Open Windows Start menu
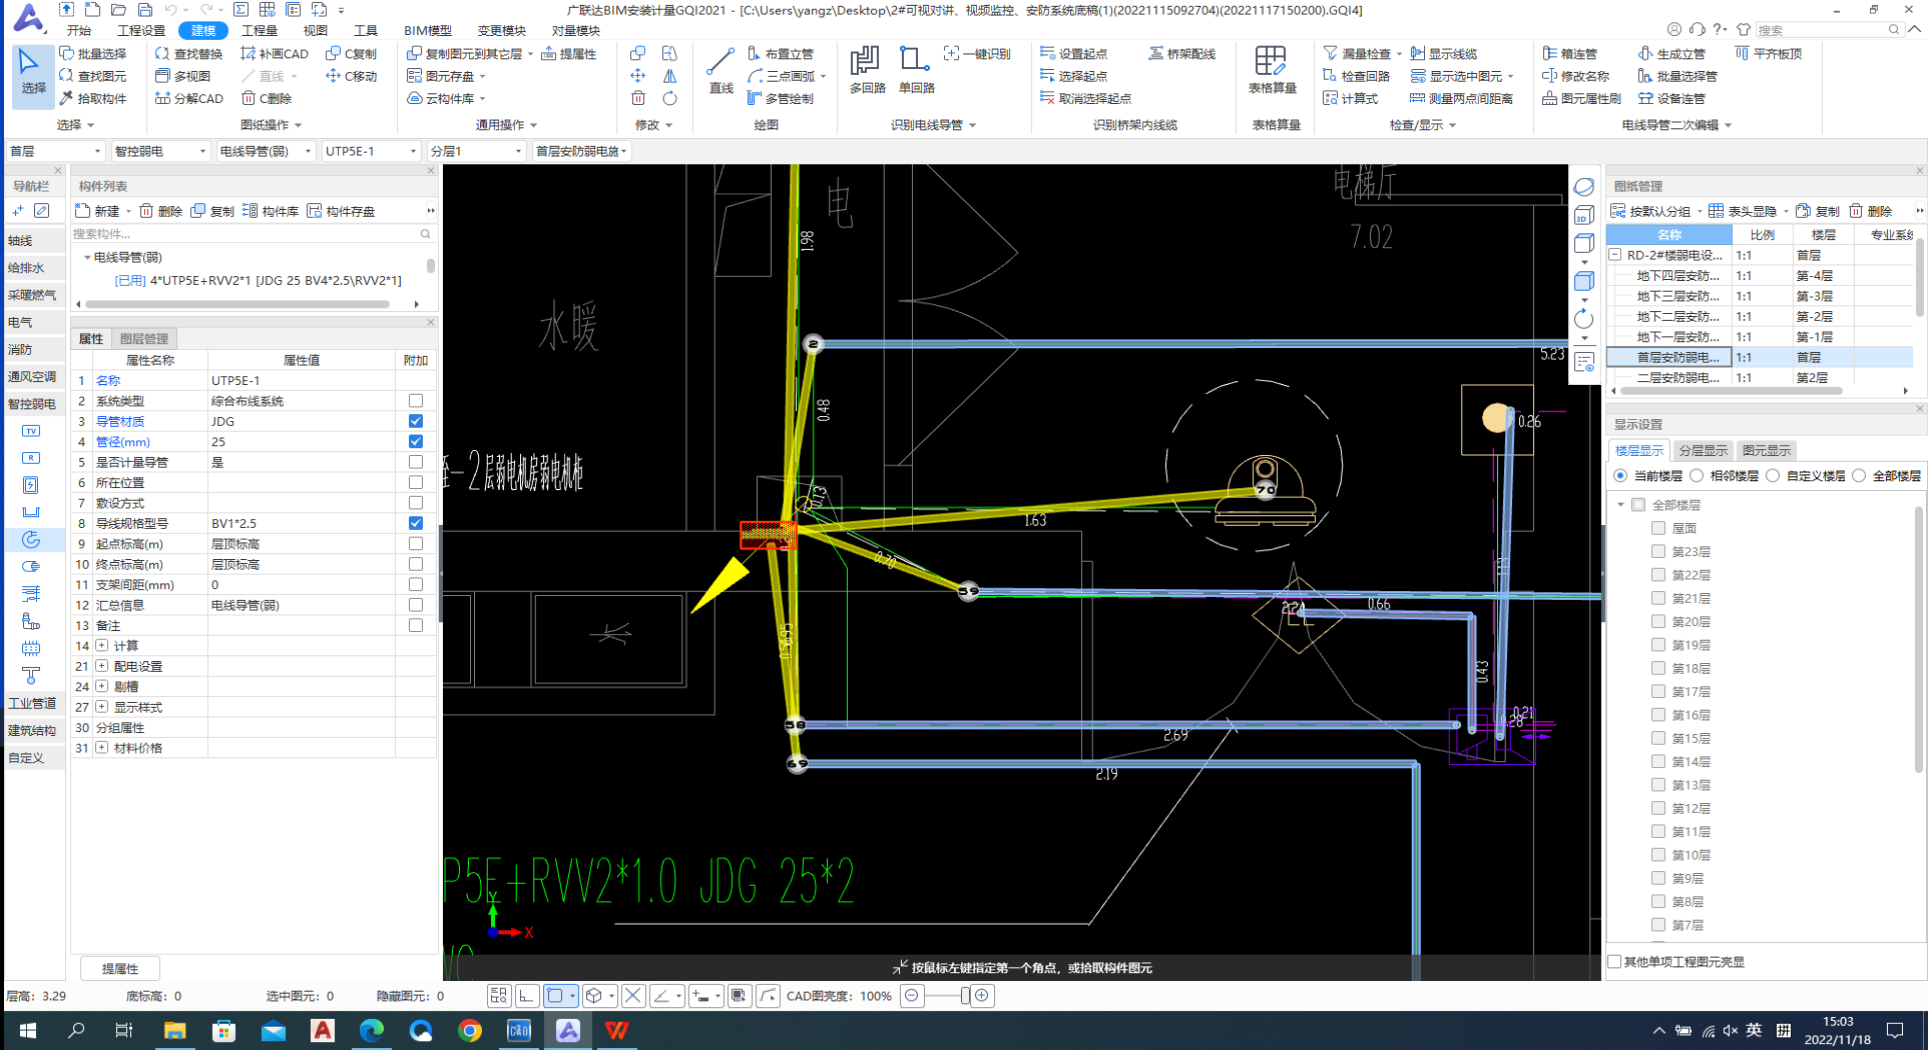The image size is (1928, 1050). (x=27, y=1030)
